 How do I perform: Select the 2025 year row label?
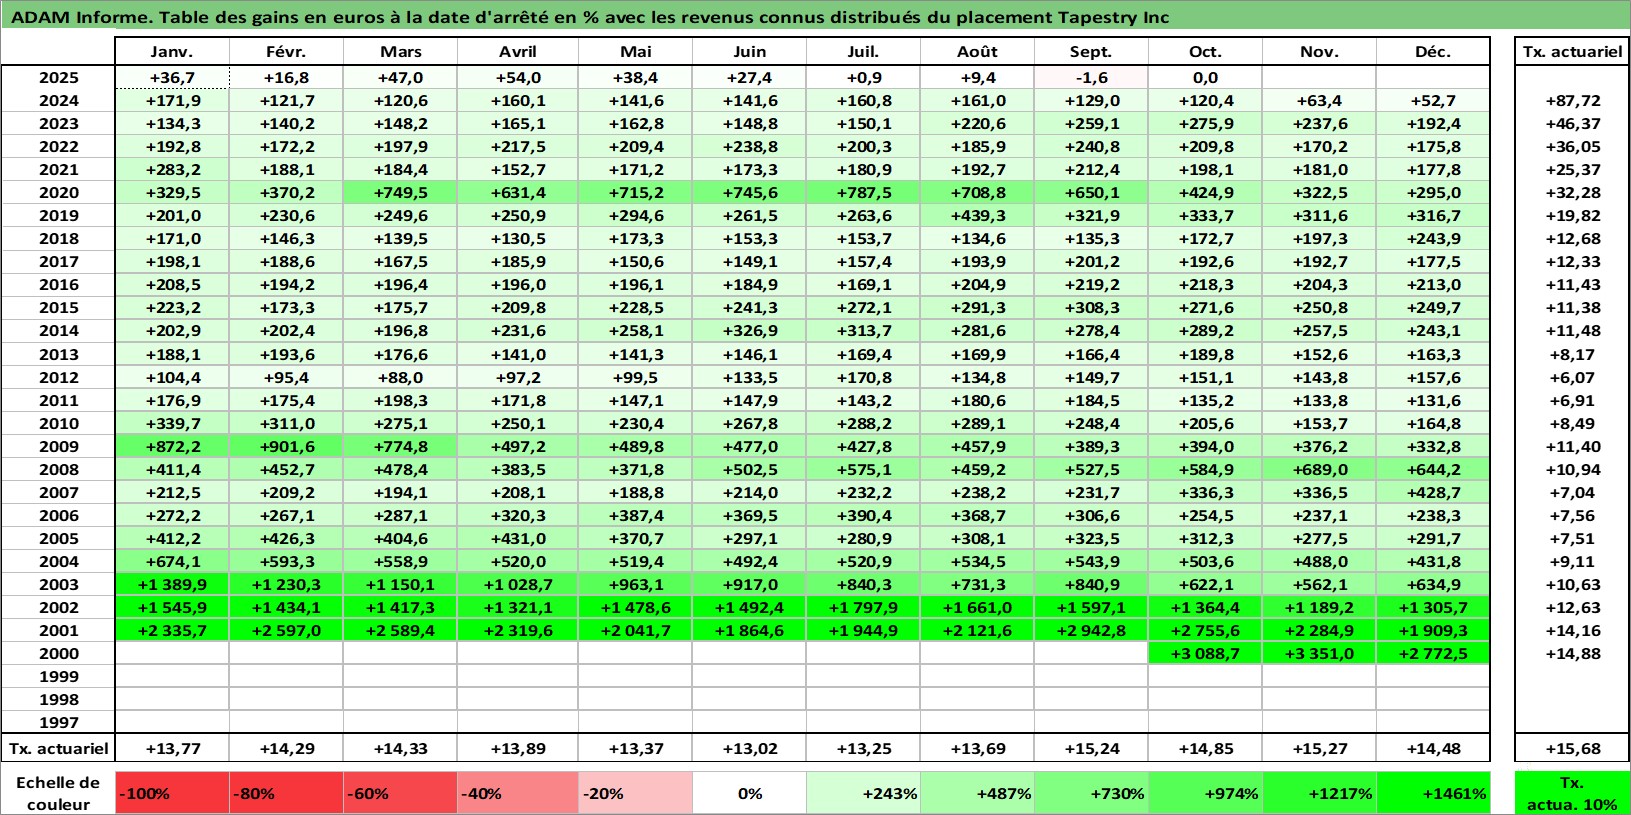click(x=58, y=78)
